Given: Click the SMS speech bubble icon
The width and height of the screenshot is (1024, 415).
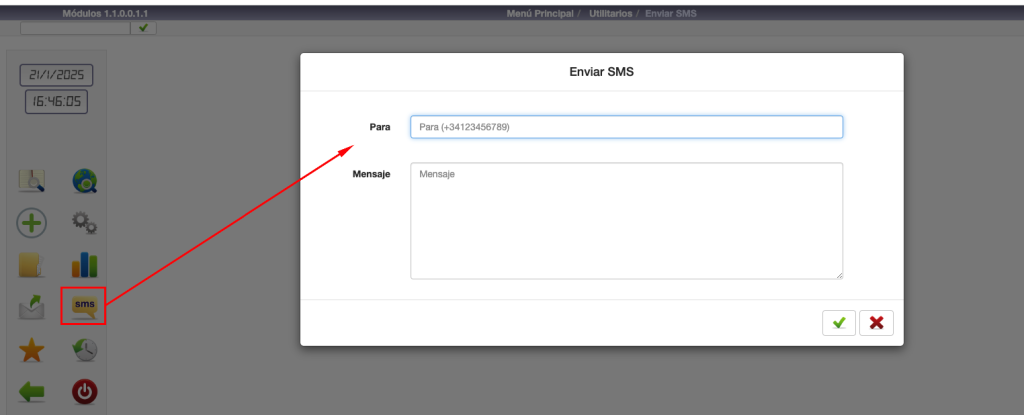Looking at the screenshot, I should point(84,306).
